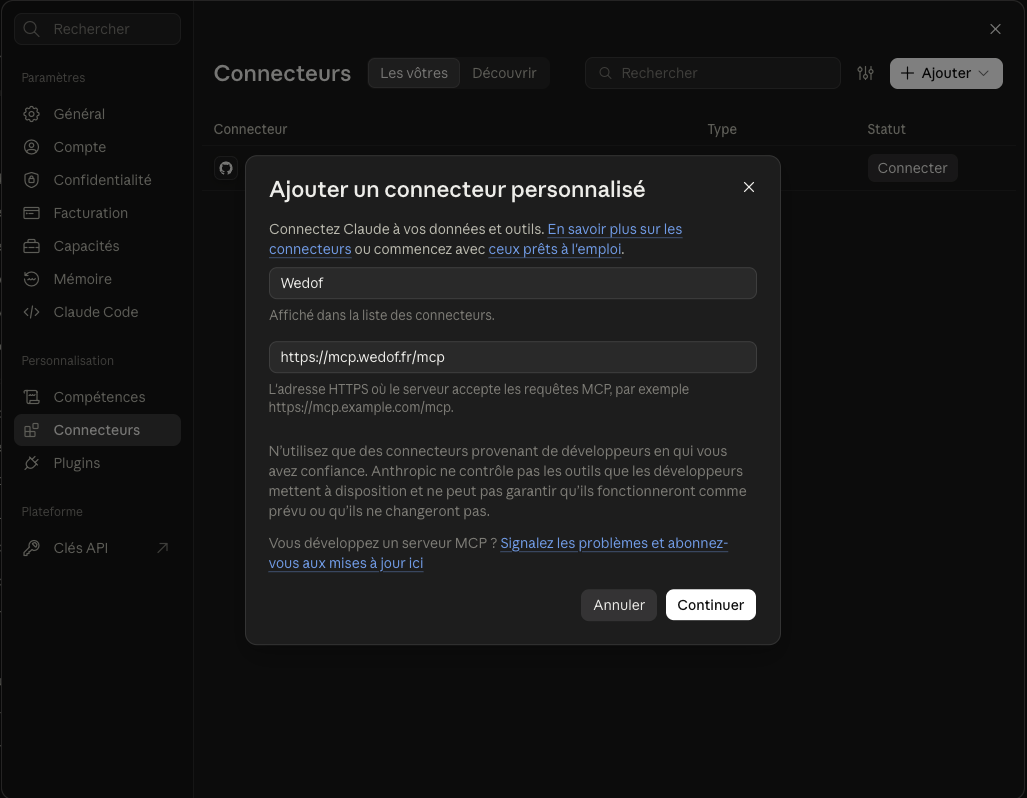
Task: Click the sidebar search magnifier icon
Action: coord(31,29)
